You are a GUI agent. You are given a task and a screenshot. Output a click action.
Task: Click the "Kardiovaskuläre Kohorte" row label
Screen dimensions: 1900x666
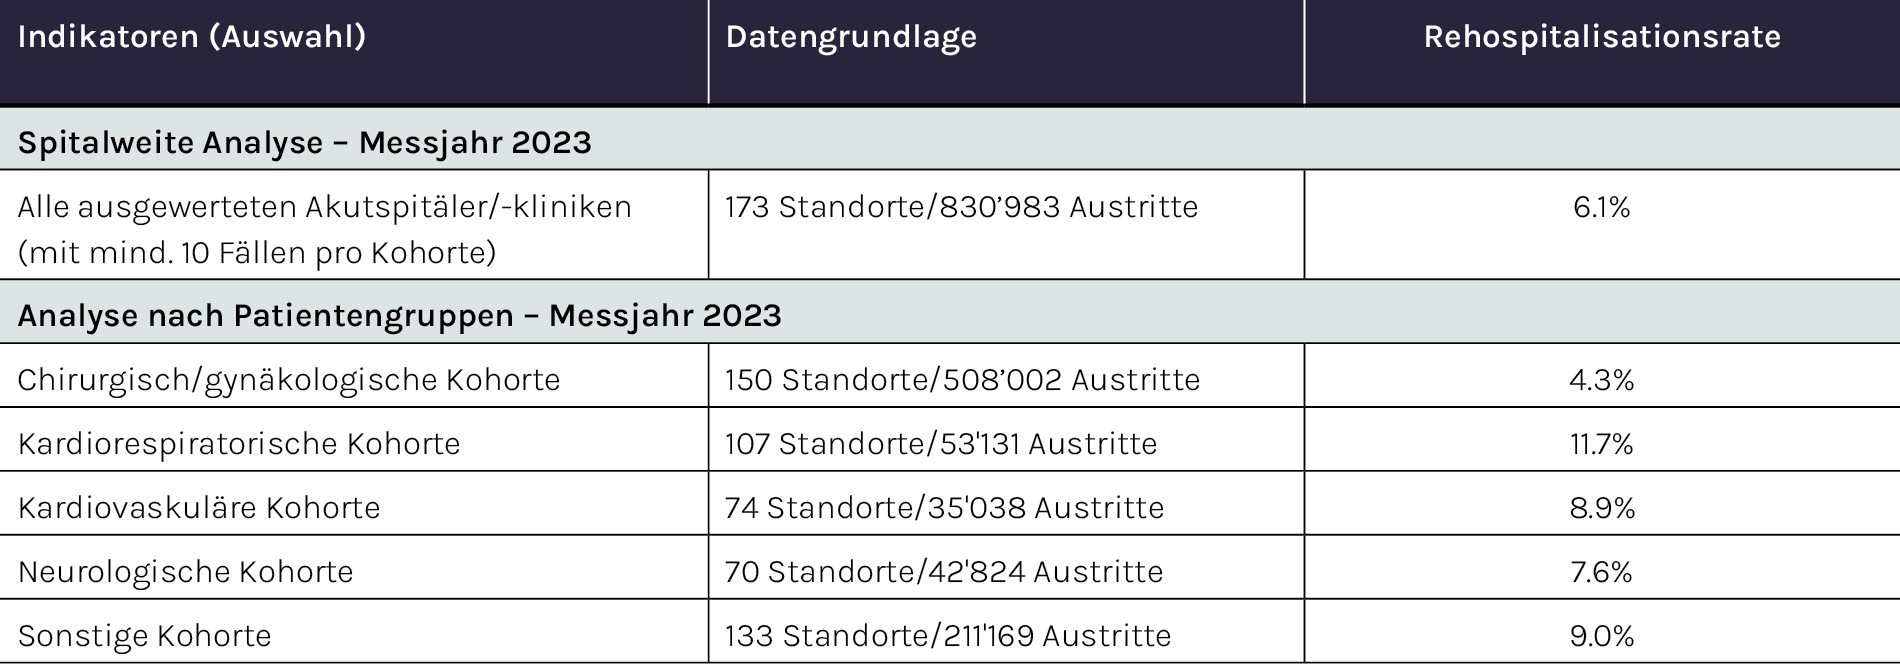(199, 508)
